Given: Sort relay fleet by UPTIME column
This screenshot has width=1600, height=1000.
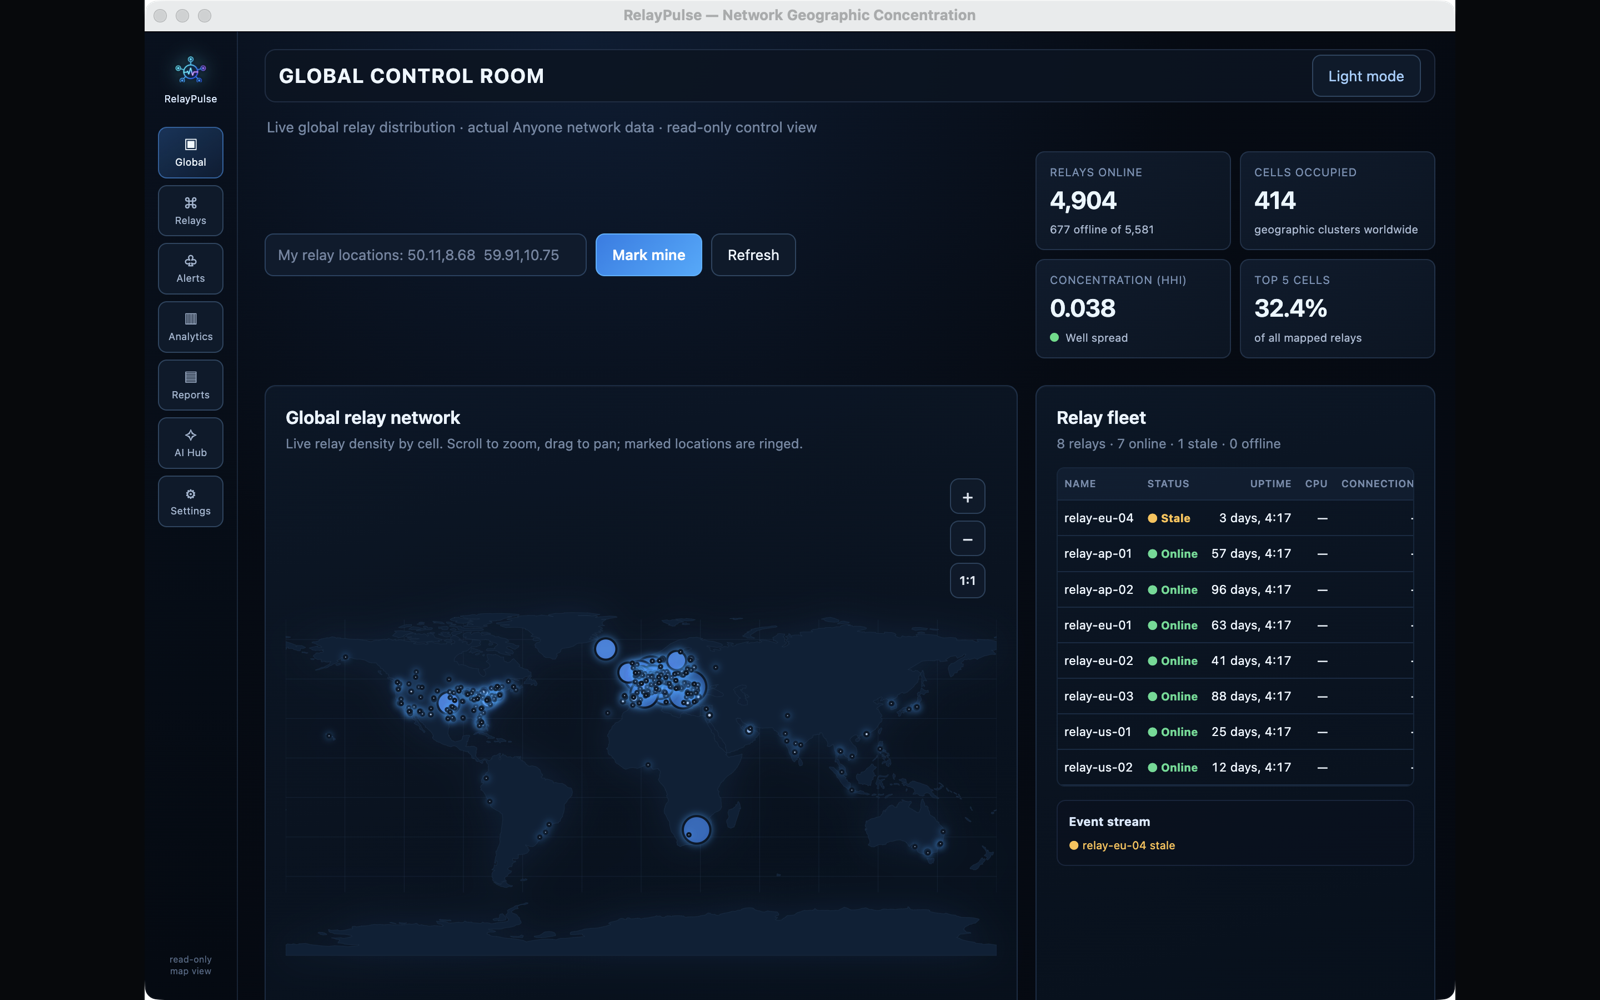Looking at the screenshot, I should 1270,484.
